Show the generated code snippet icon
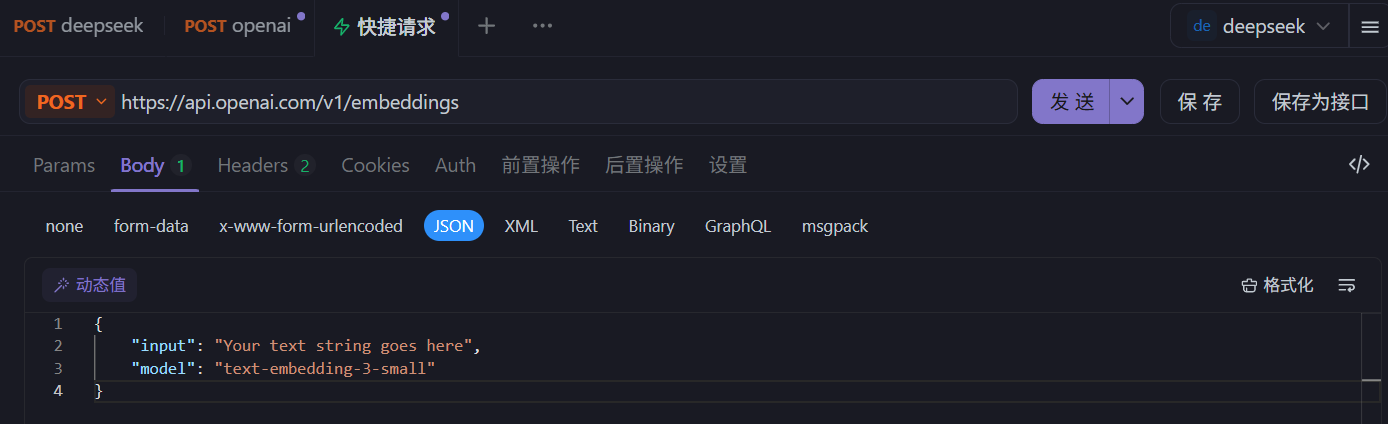This screenshot has height=424, width=1388. (1359, 165)
